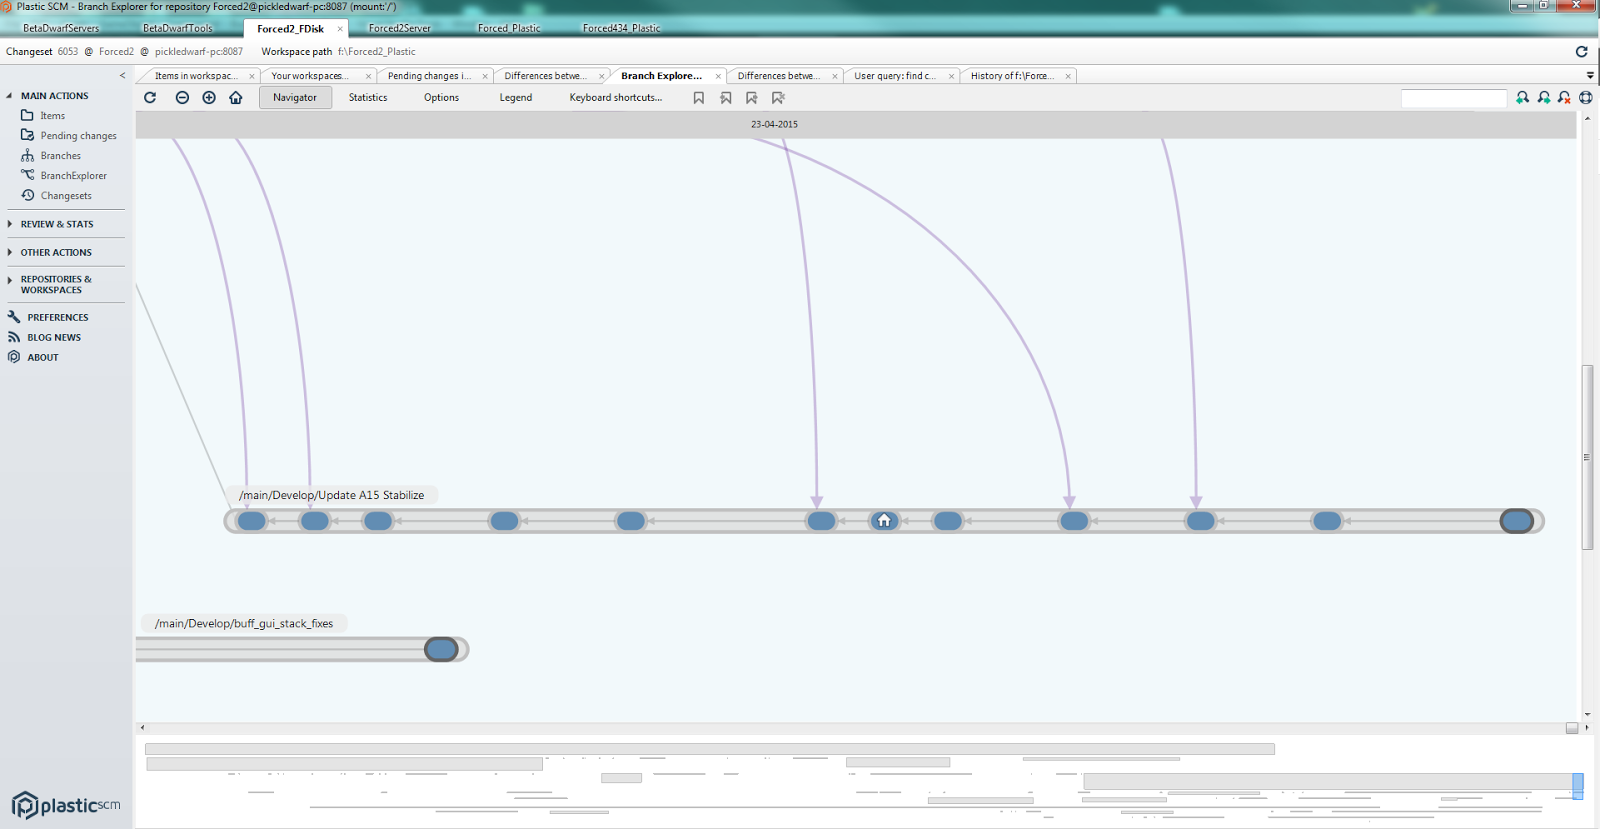Click the Plastic SCM logo
The image size is (1600, 829).
[x=66, y=805]
